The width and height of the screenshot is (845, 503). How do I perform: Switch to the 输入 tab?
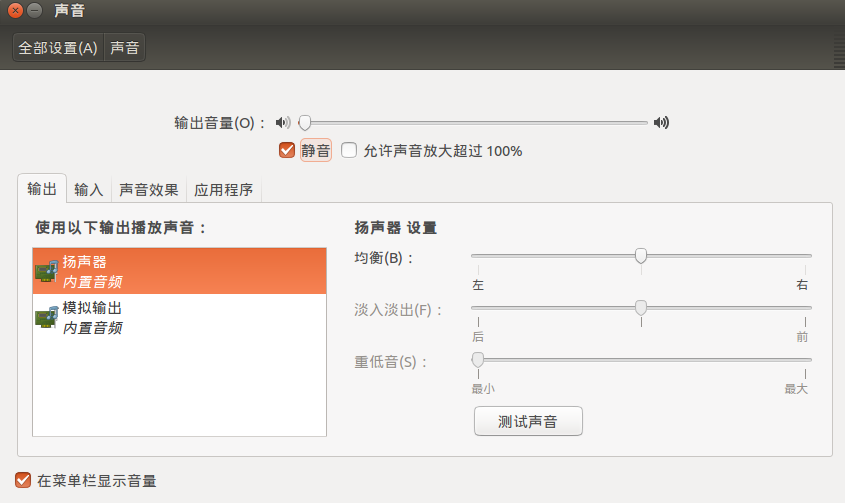[x=88, y=190]
